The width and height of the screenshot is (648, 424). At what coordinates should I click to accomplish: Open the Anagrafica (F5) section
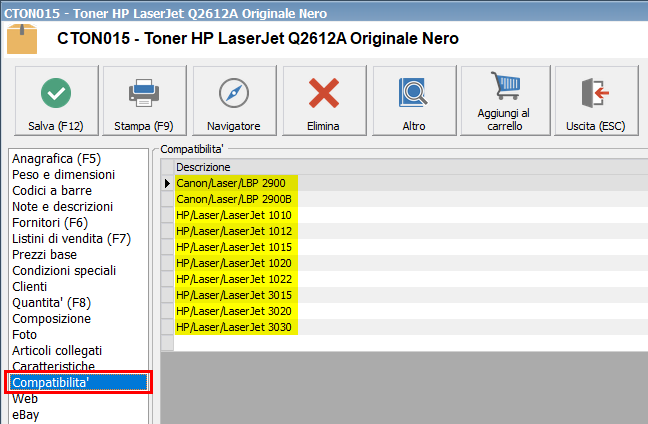(x=57, y=159)
